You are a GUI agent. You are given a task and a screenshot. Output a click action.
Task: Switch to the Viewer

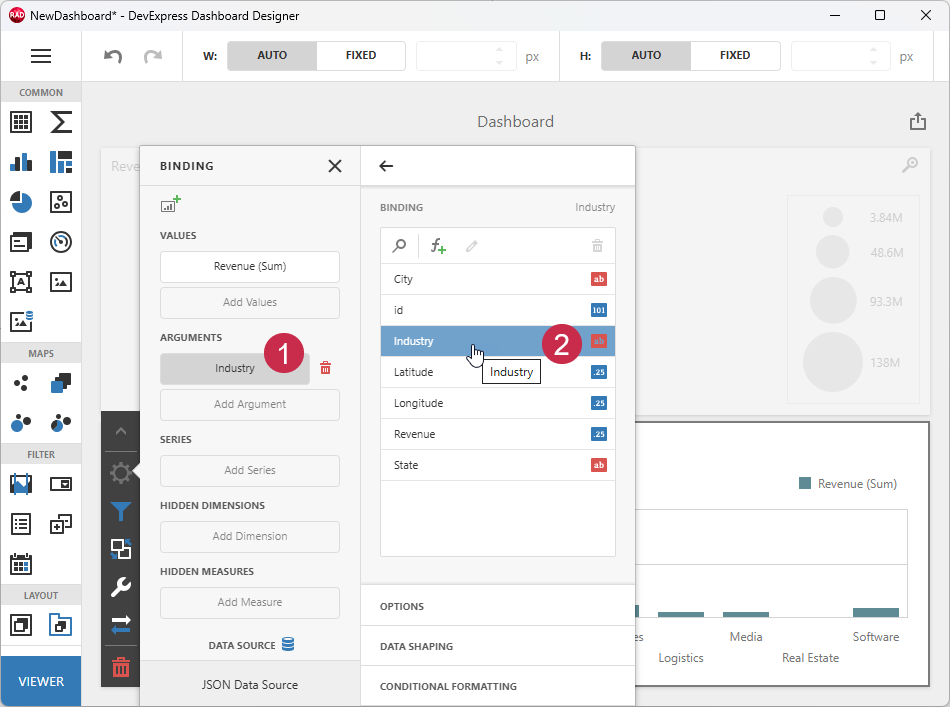[x=41, y=680]
